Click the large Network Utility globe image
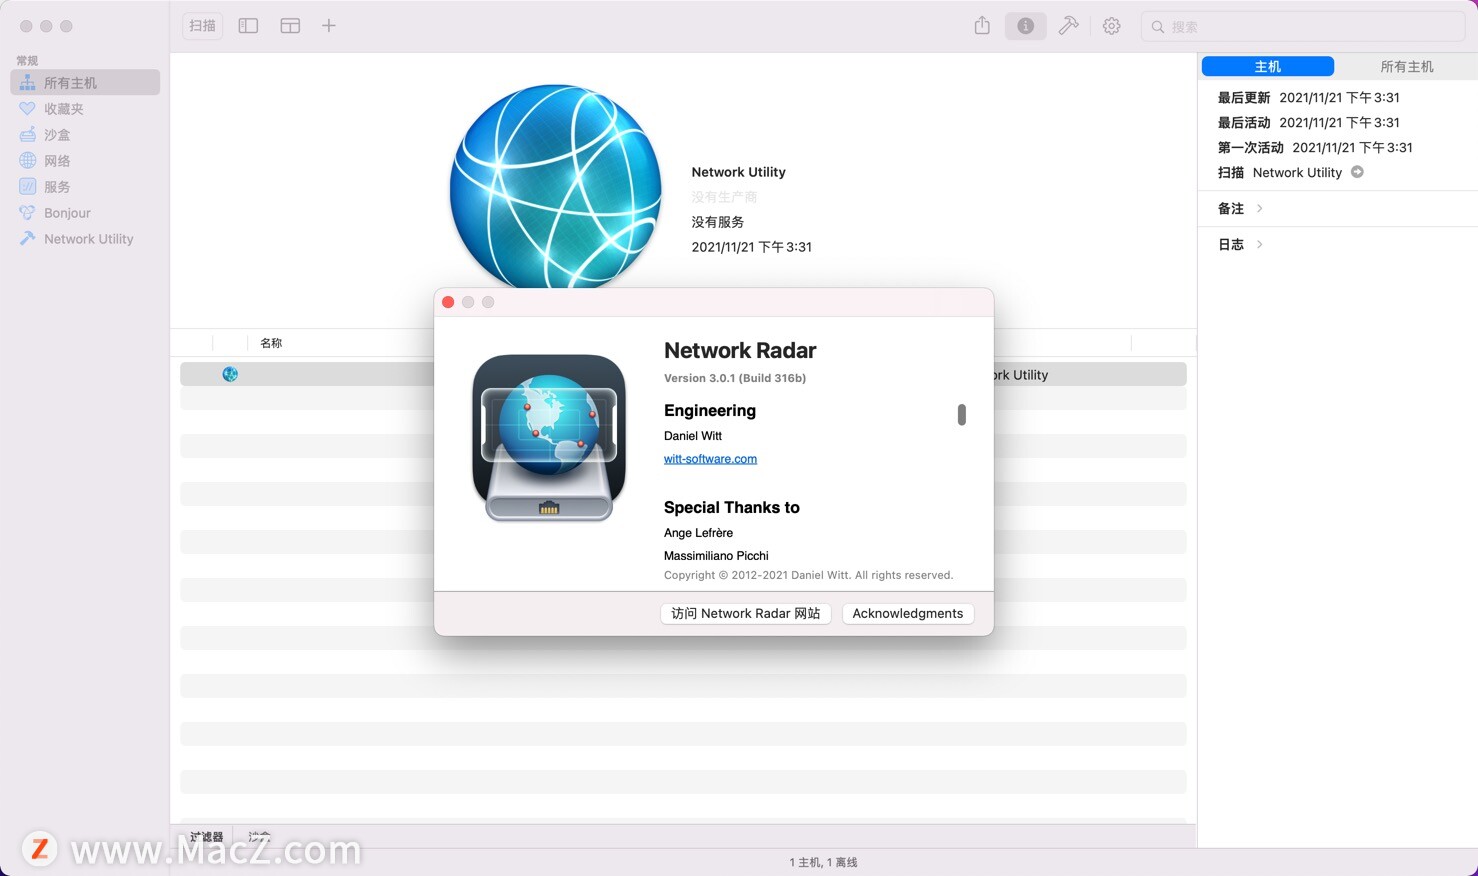 pyautogui.click(x=555, y=188)
